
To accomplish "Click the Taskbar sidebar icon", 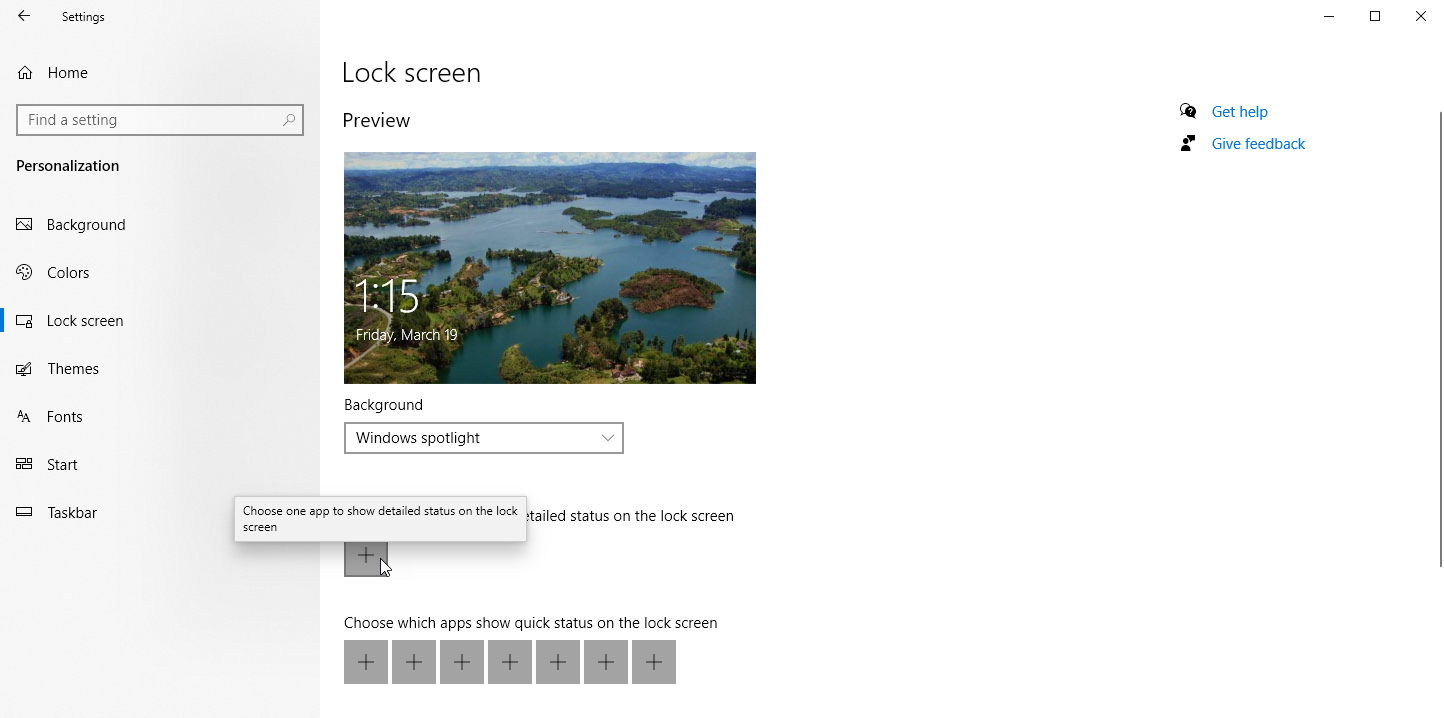I will coord(25,513).
